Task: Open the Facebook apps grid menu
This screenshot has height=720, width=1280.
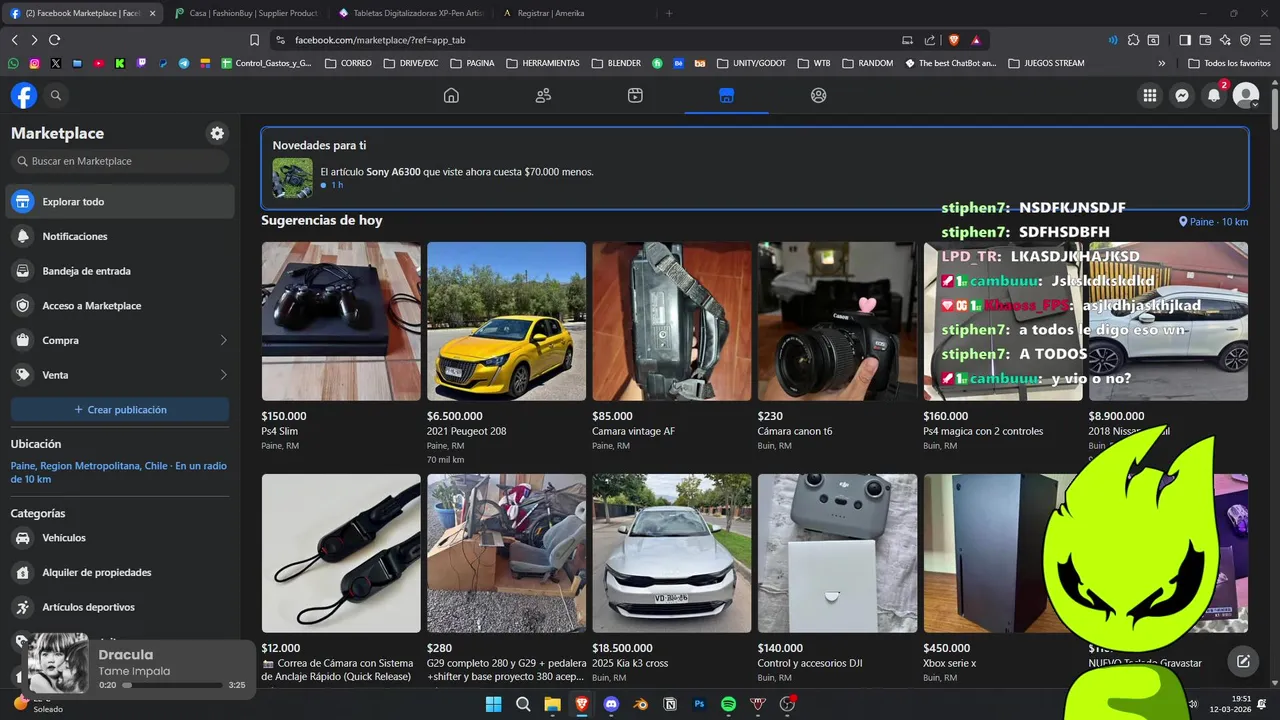Action: 1150,95
